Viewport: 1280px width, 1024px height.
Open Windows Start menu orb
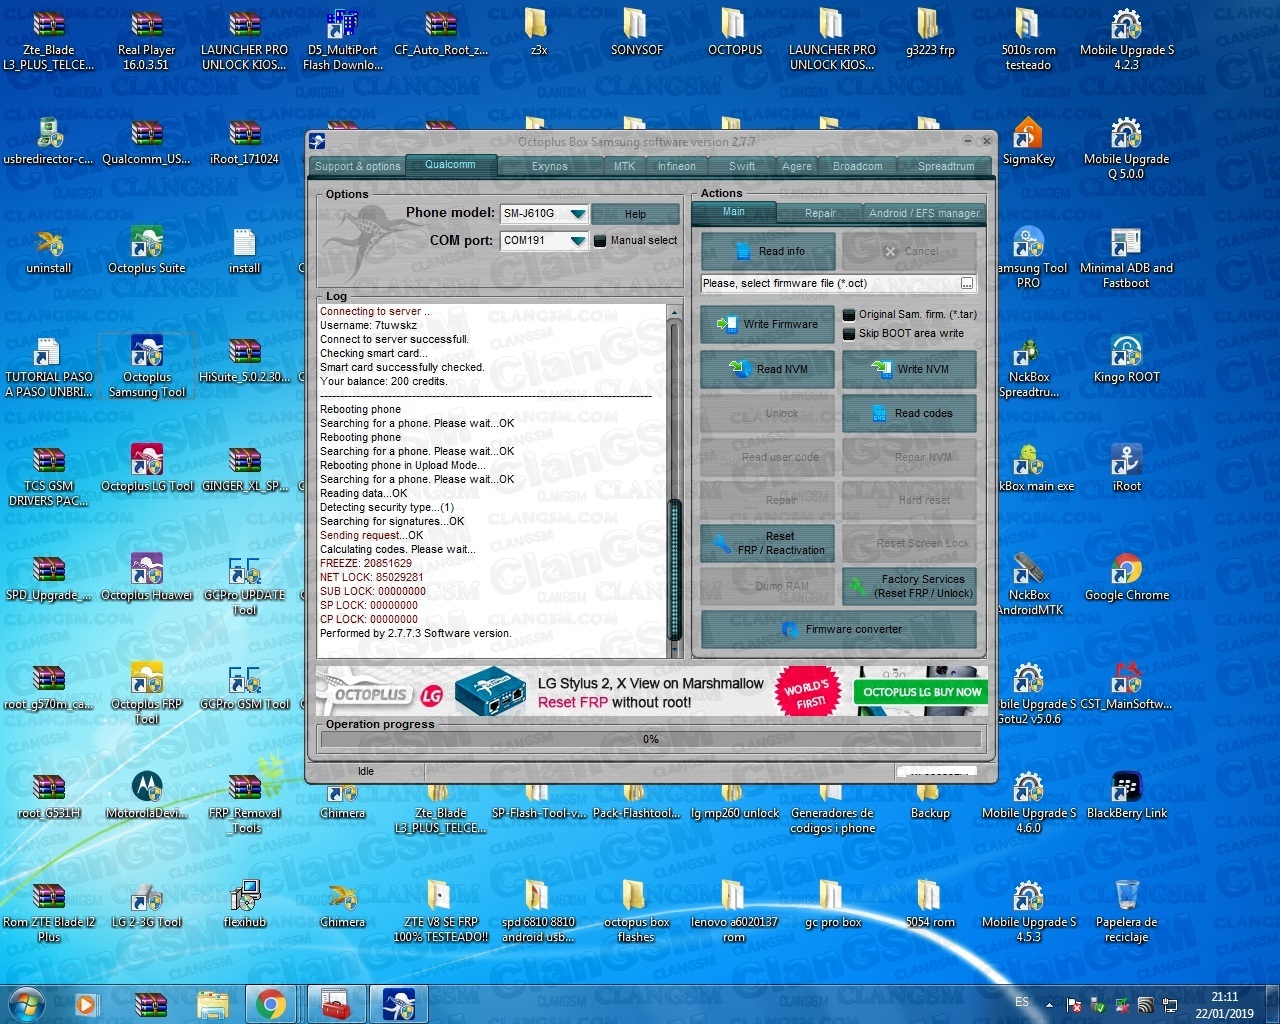click(27, 1004)
